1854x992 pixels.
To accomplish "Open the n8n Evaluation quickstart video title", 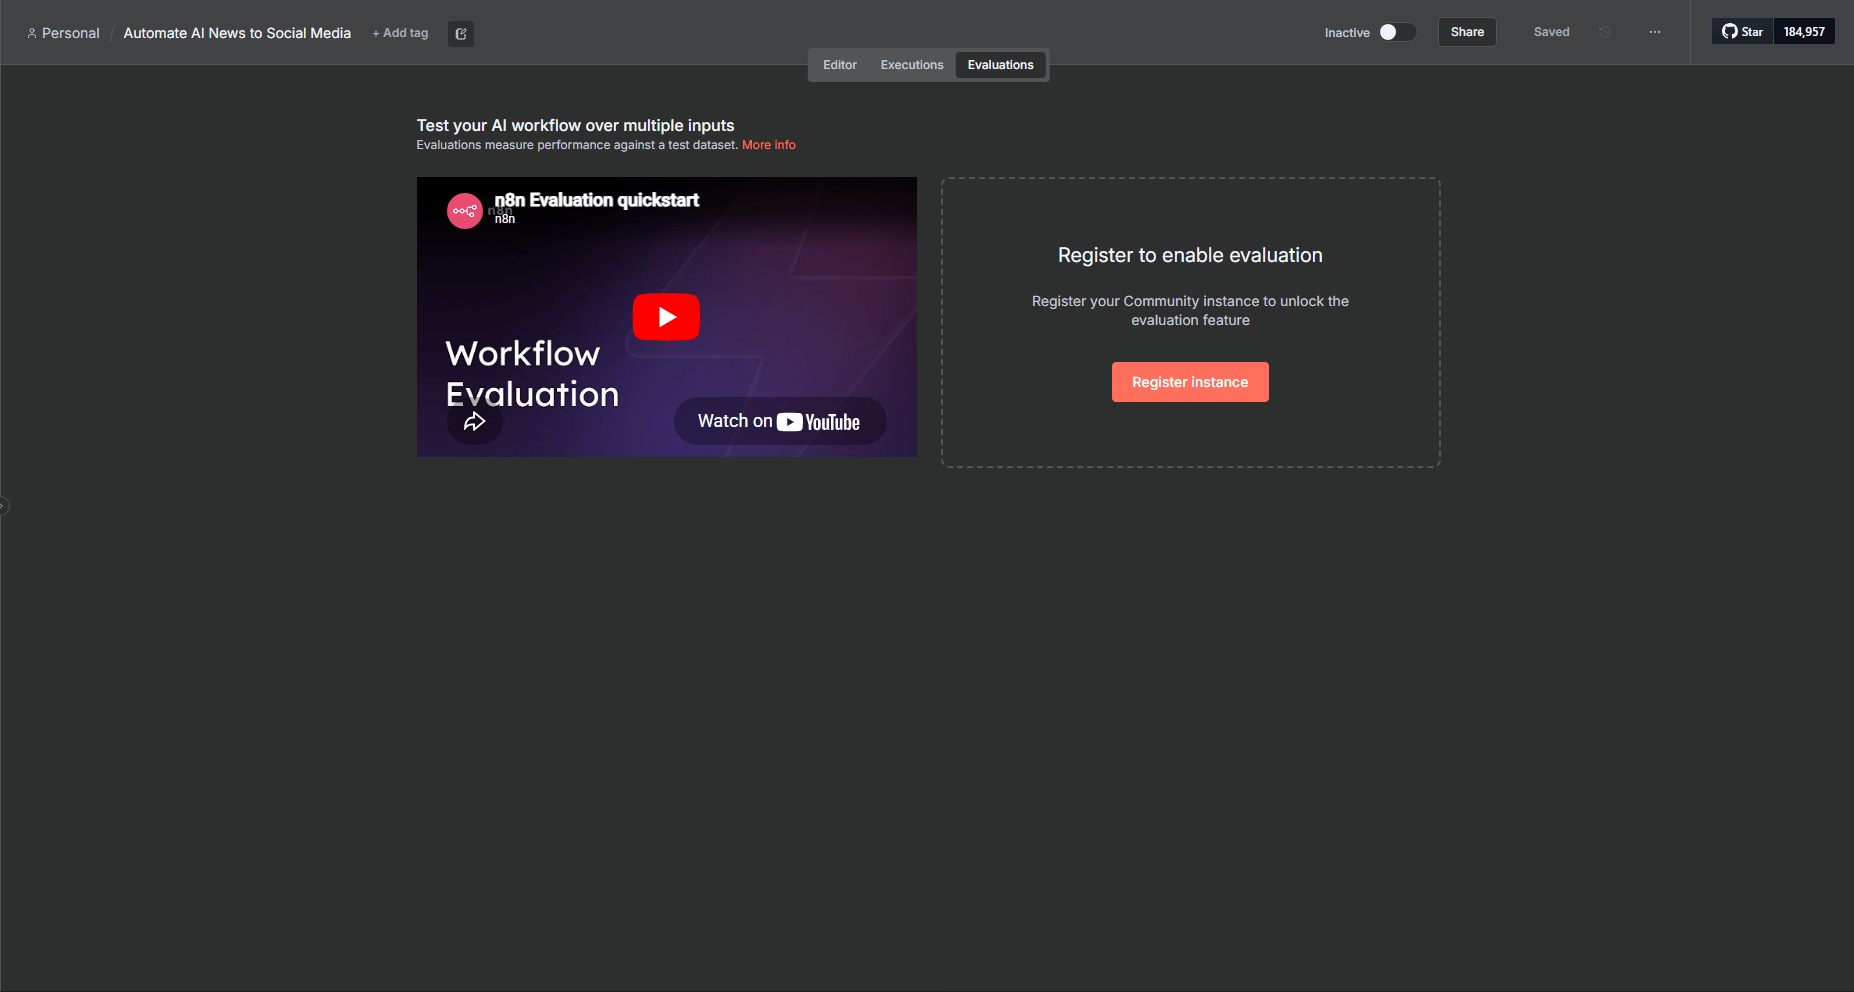I will (x=596, y=200).
